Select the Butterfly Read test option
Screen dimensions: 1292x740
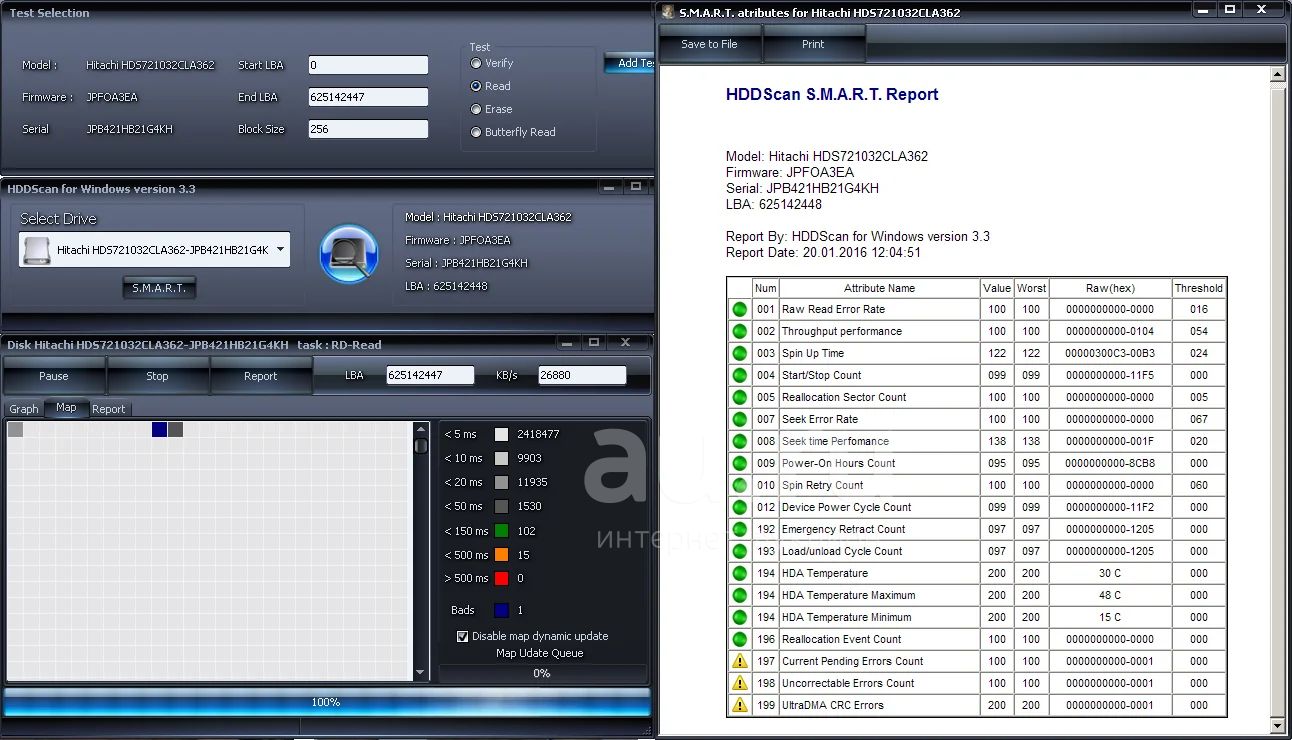476,132
